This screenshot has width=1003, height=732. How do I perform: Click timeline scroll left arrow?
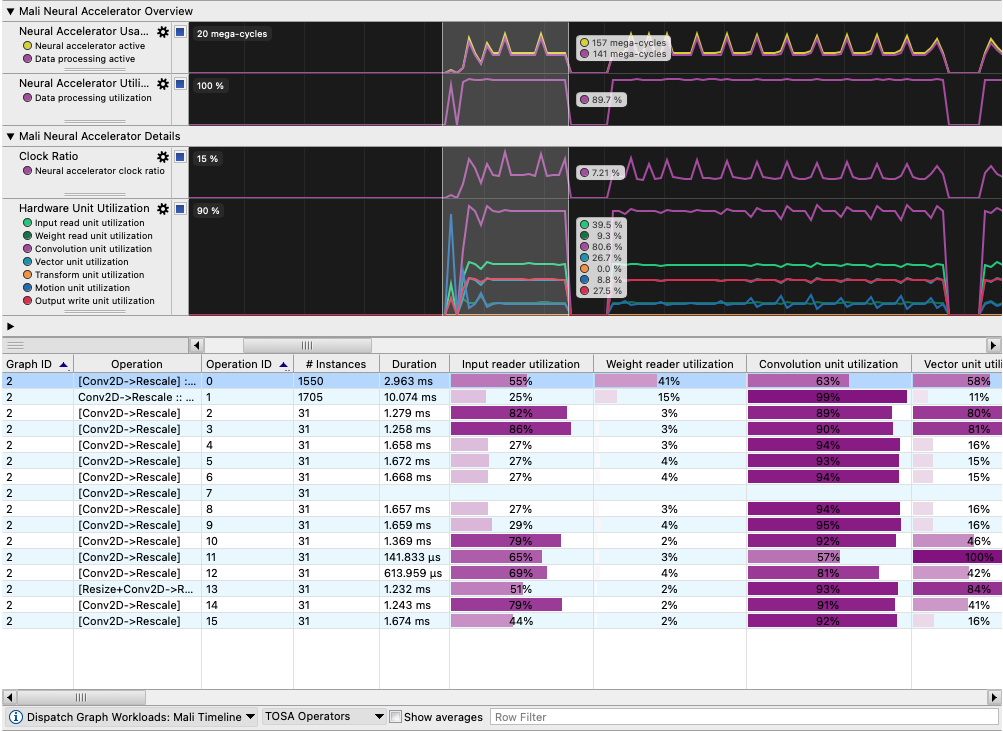[196, 346]
